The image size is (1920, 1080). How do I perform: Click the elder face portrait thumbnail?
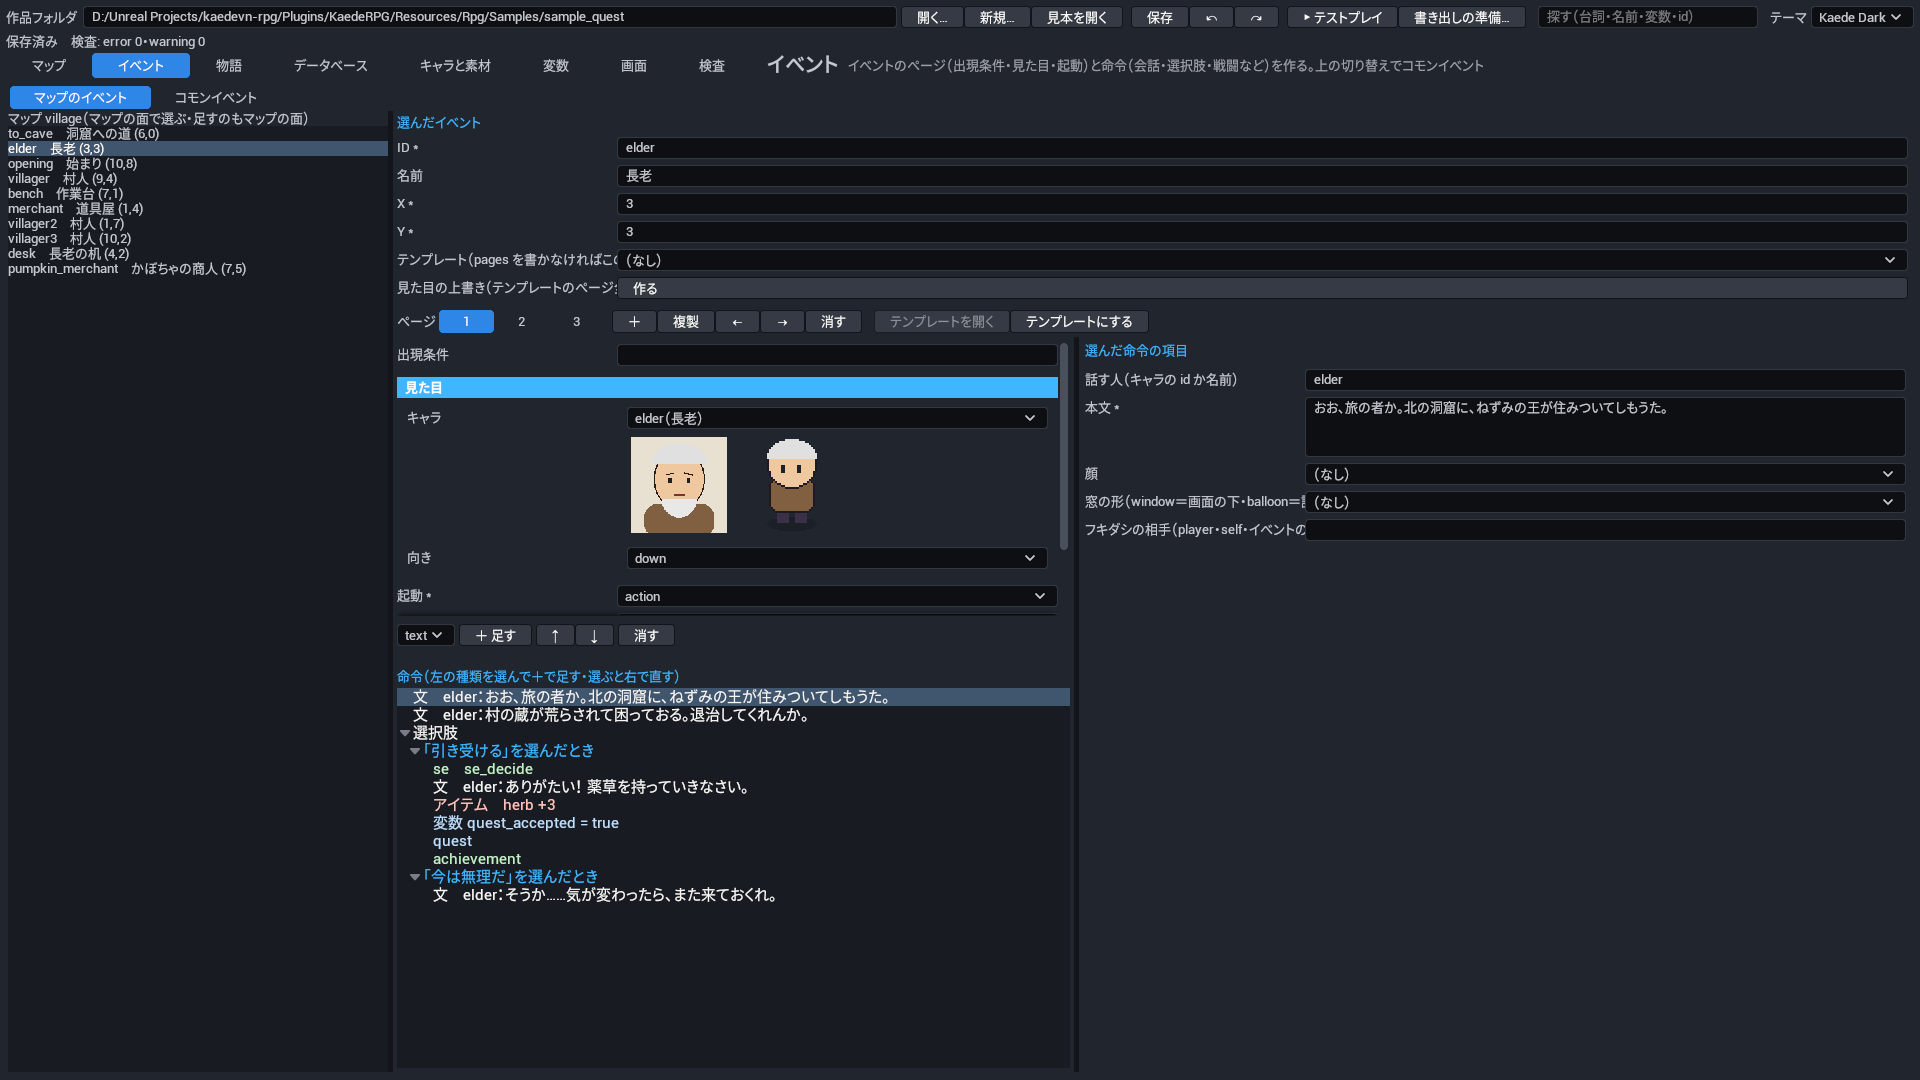679,485
